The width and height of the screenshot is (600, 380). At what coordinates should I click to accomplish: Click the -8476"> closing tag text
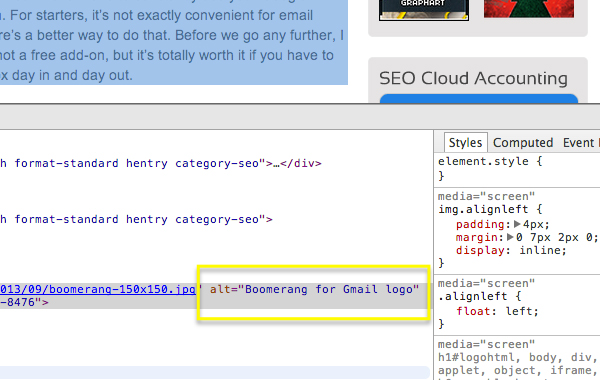tap(24, 302)
